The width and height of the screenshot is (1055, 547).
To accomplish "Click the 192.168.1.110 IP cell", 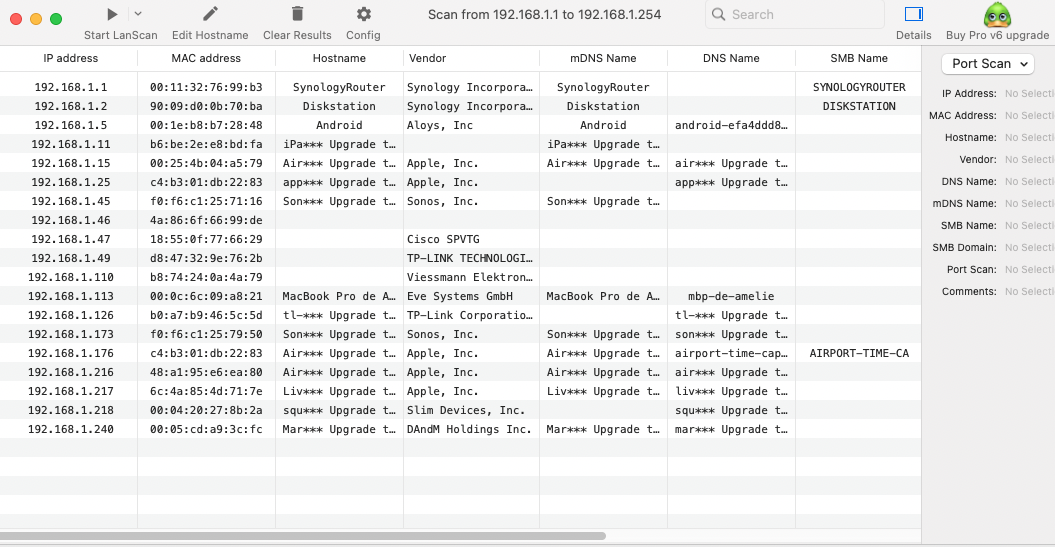I will pyautogui.click(x=71, y=277).
